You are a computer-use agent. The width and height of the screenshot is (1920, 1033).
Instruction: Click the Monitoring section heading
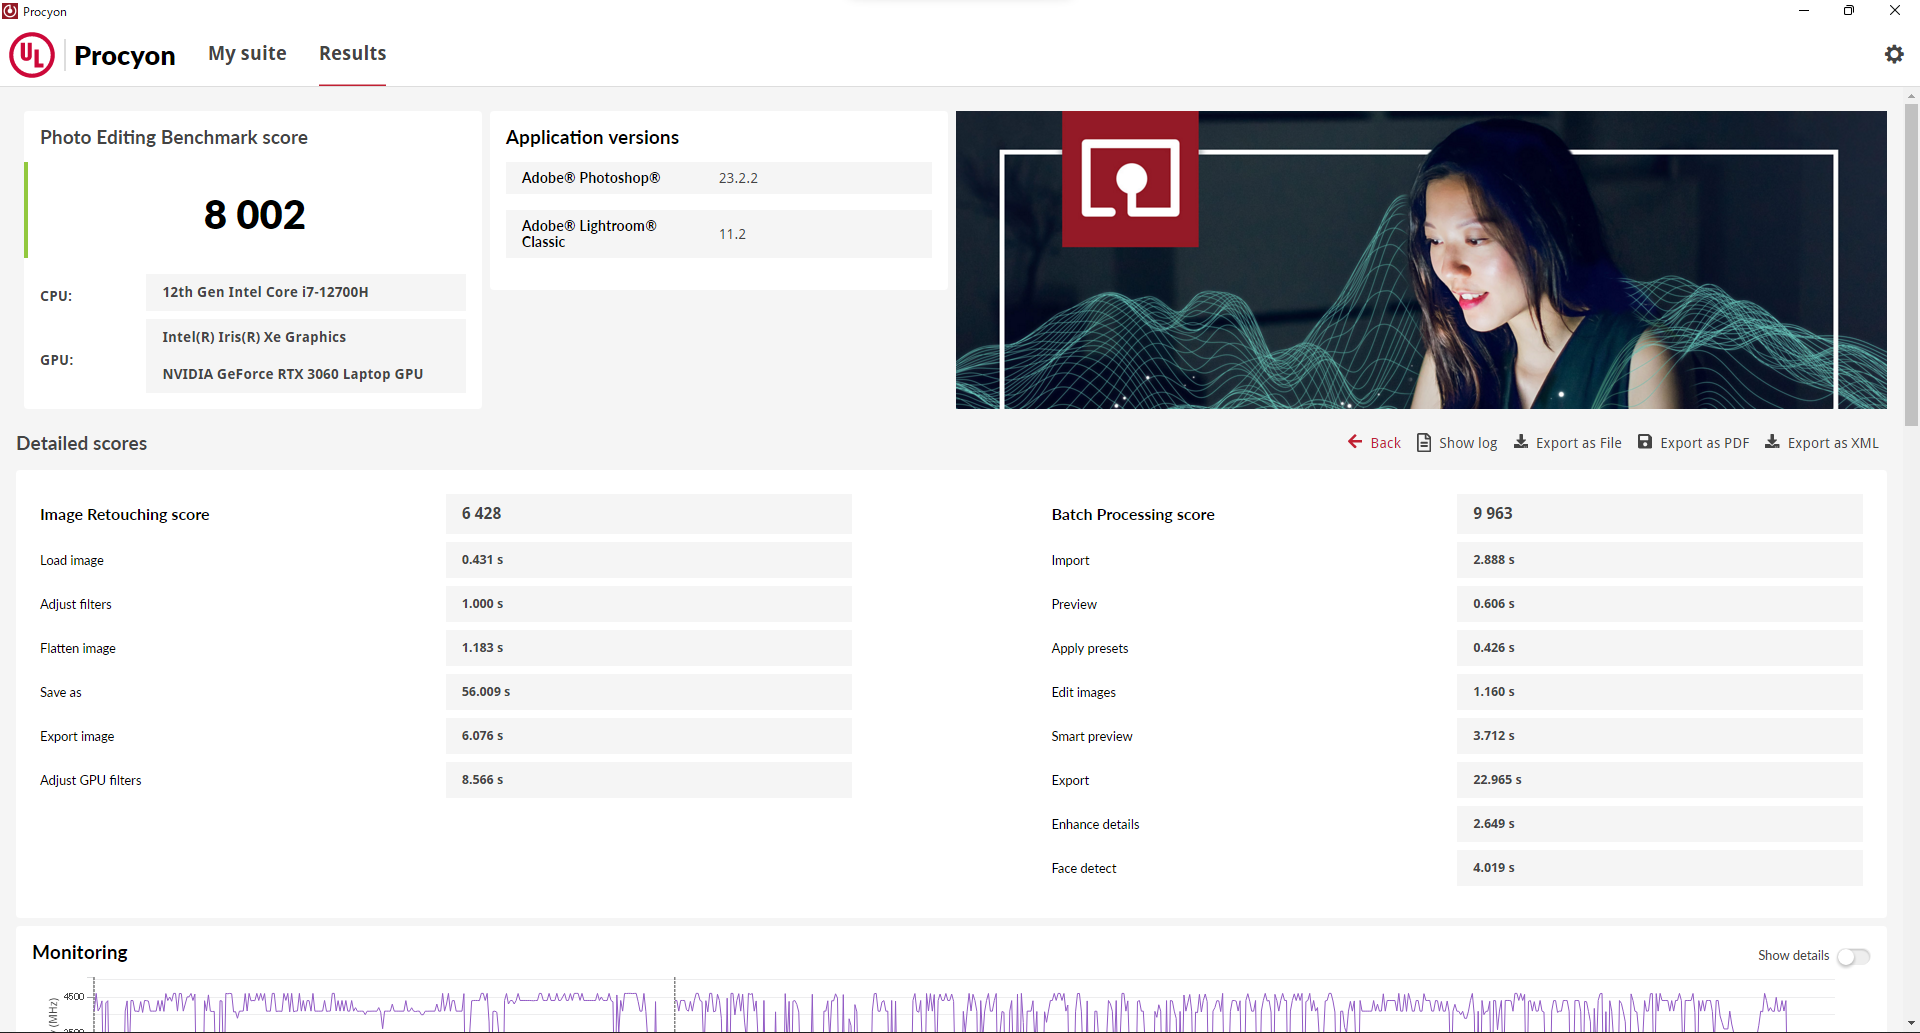click(x=80, y=952)
